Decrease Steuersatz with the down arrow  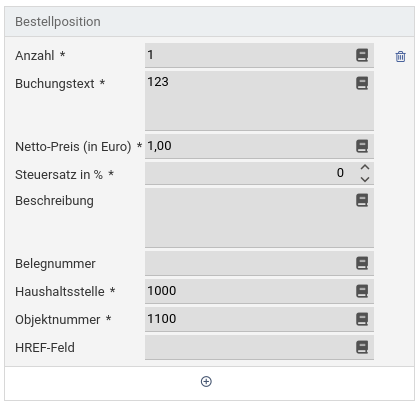pos(365,179)
